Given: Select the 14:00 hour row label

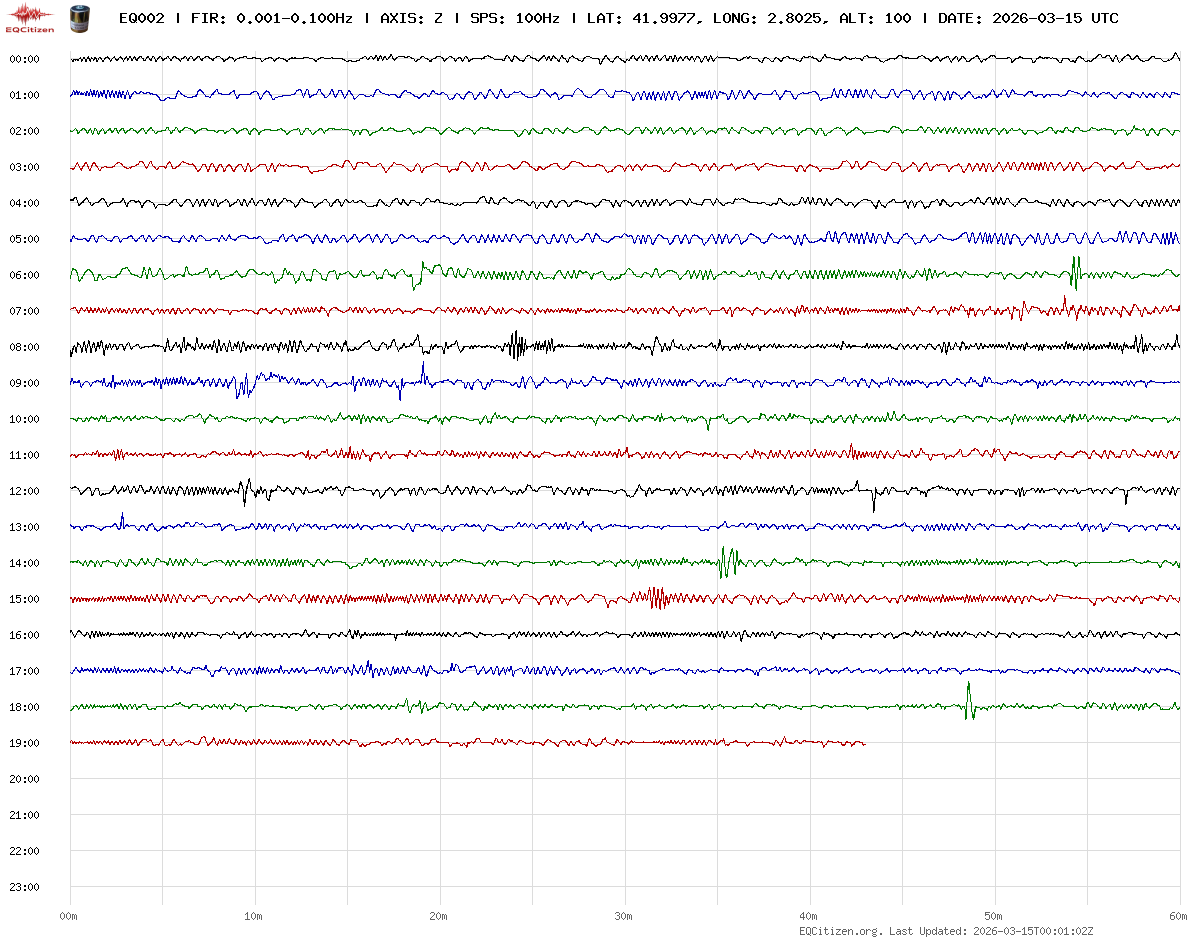Looking at the screenshot, I should pyautogui.click(x=24, y=563).
